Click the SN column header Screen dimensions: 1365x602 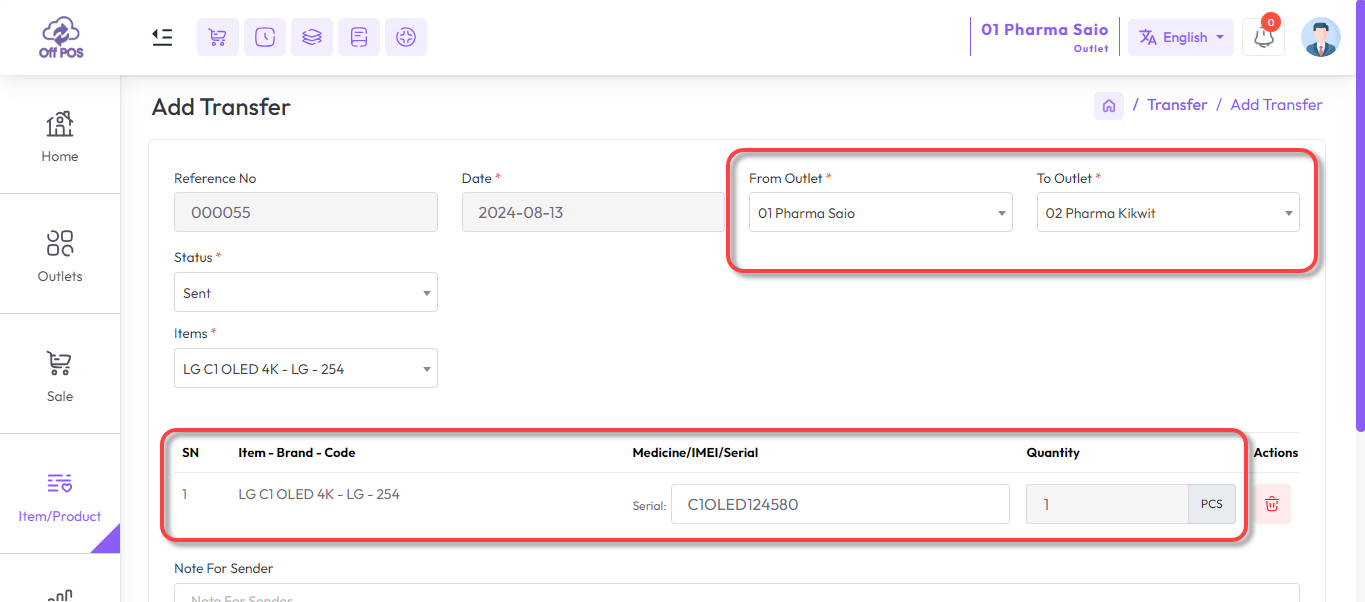[190, 453]
